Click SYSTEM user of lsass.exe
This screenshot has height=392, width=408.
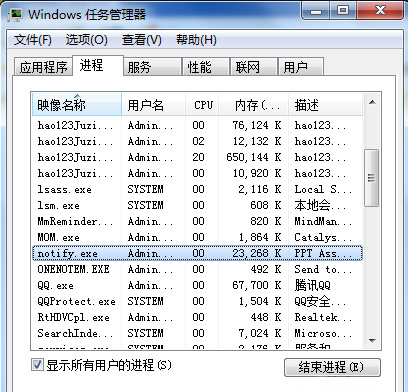pyautogui.click(x=146, y=189)
